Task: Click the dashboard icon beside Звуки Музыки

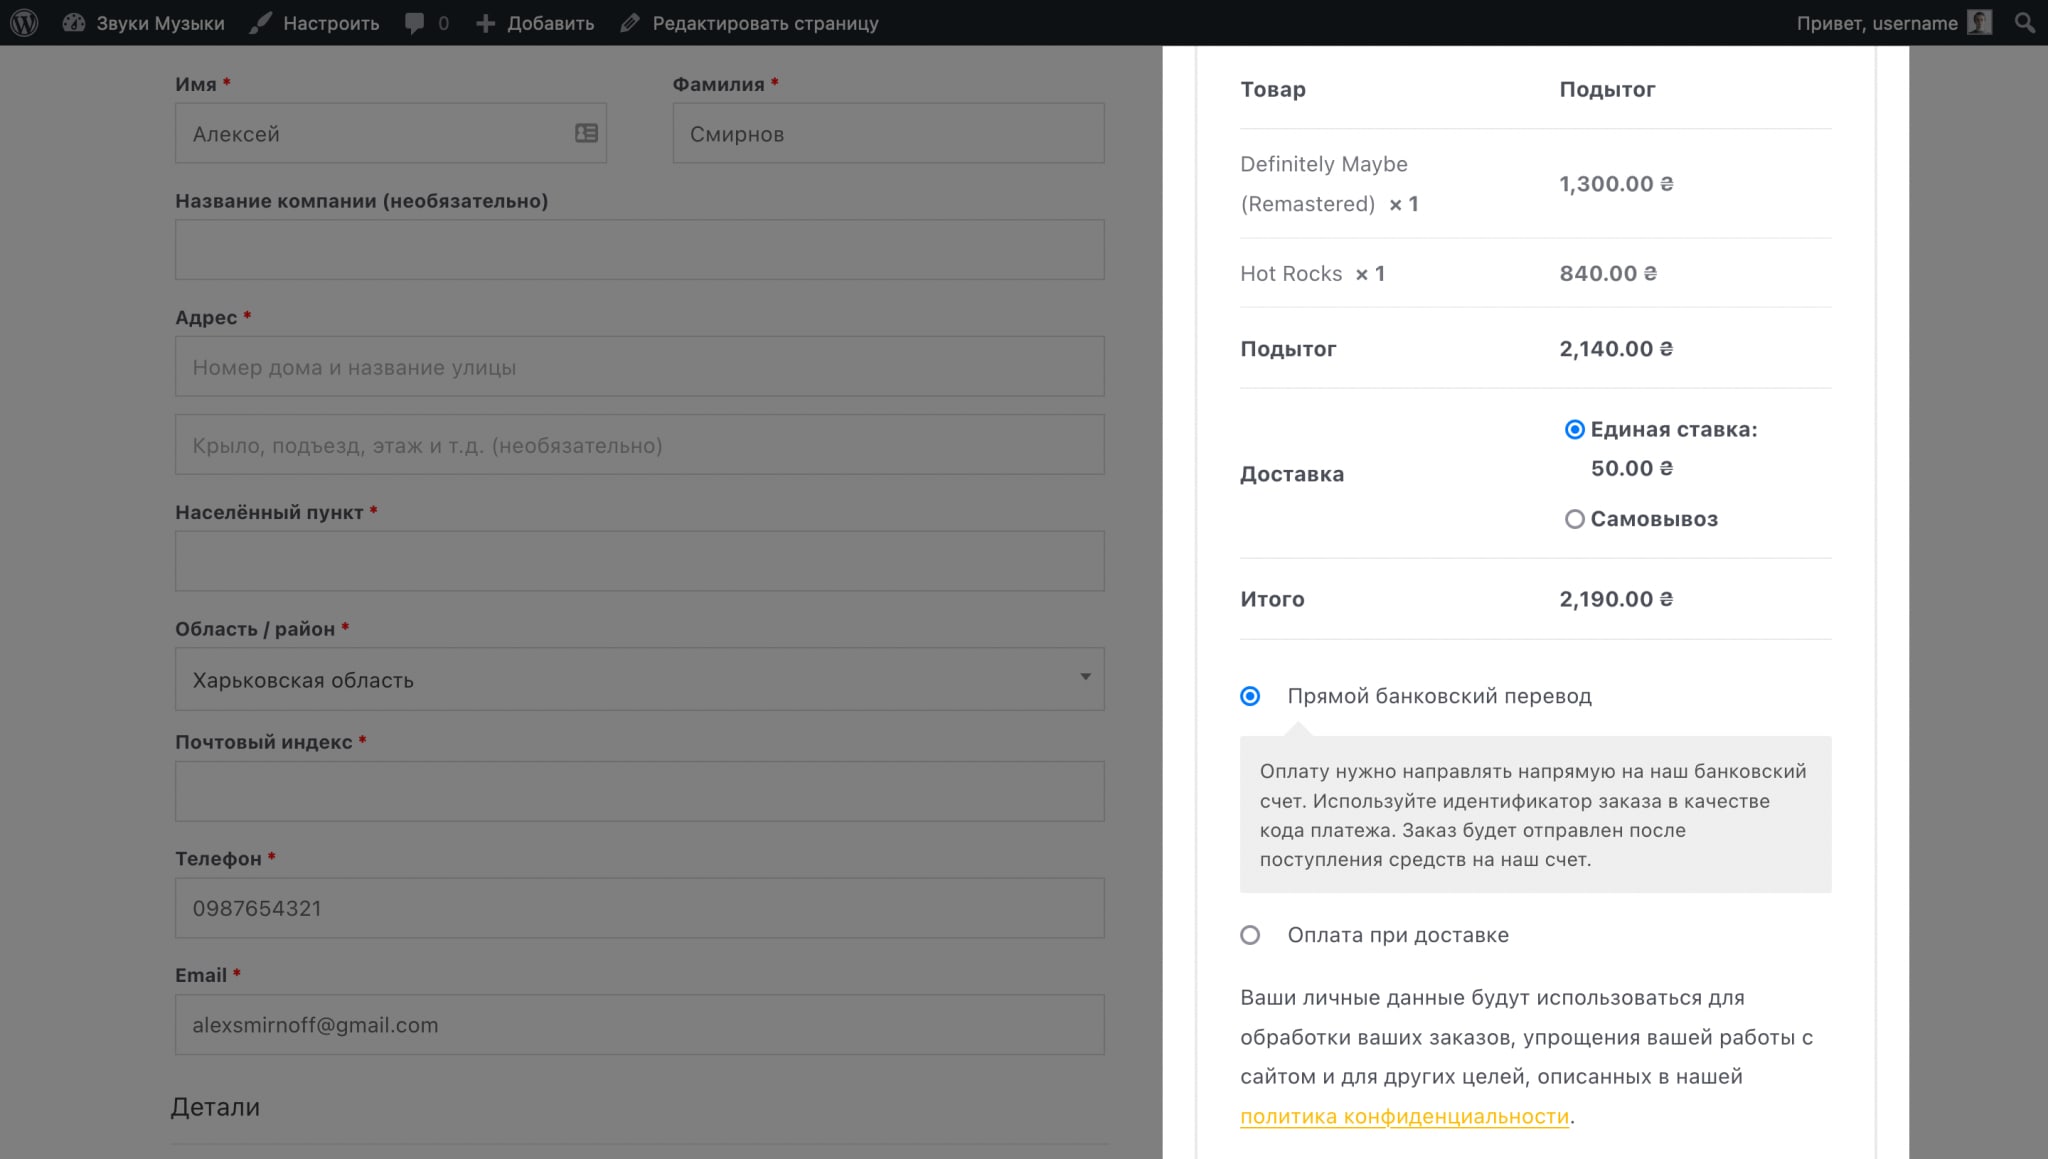Action: 74,22
